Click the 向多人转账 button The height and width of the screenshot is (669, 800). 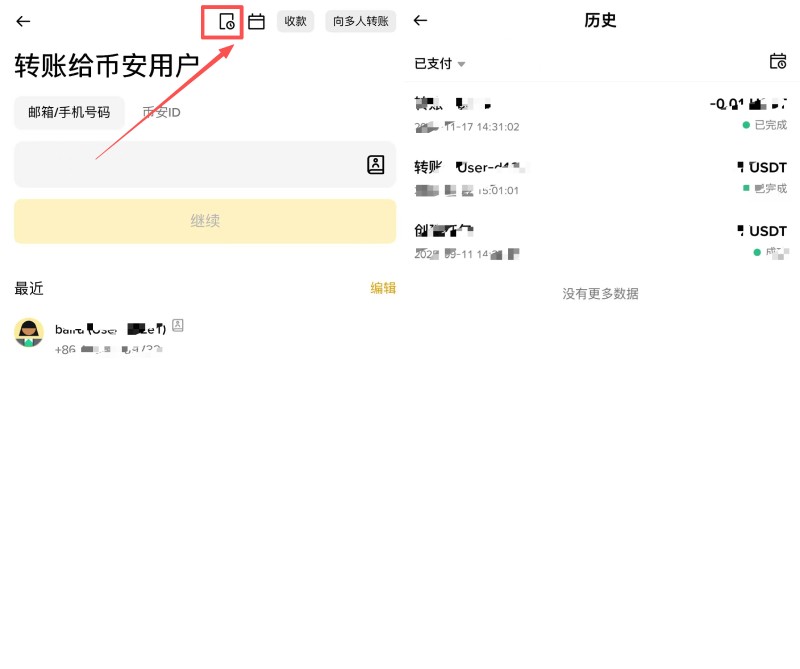point(359,20)
